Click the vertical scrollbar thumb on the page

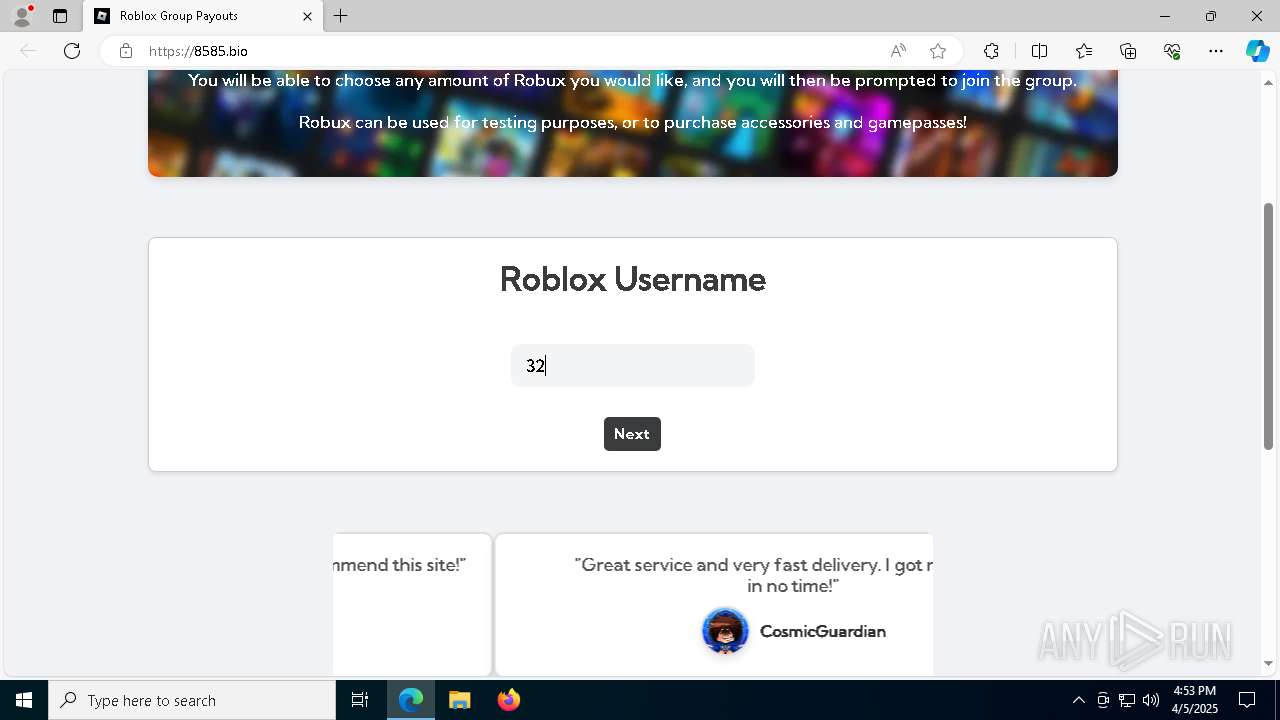(x=1268, y=326)
